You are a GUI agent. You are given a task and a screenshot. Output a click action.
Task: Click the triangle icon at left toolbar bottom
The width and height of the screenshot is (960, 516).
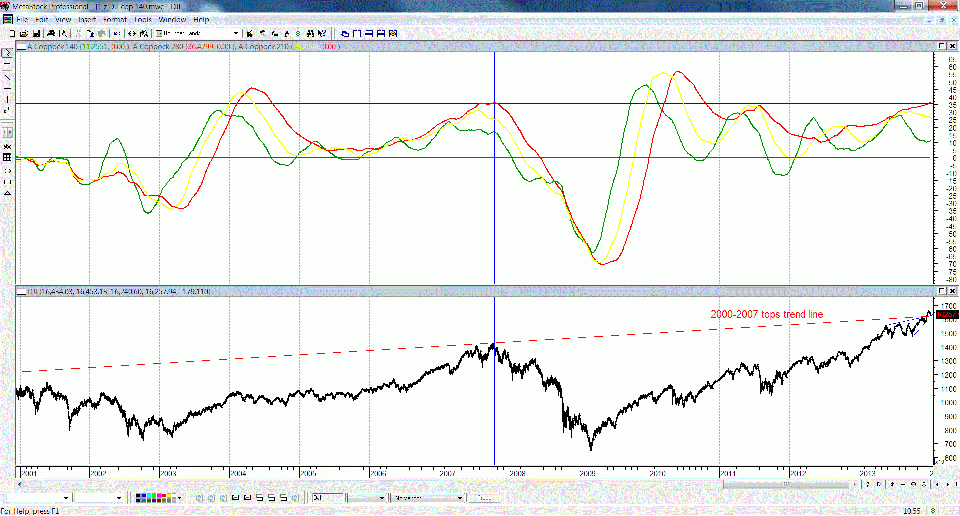[x=7, y=193]
